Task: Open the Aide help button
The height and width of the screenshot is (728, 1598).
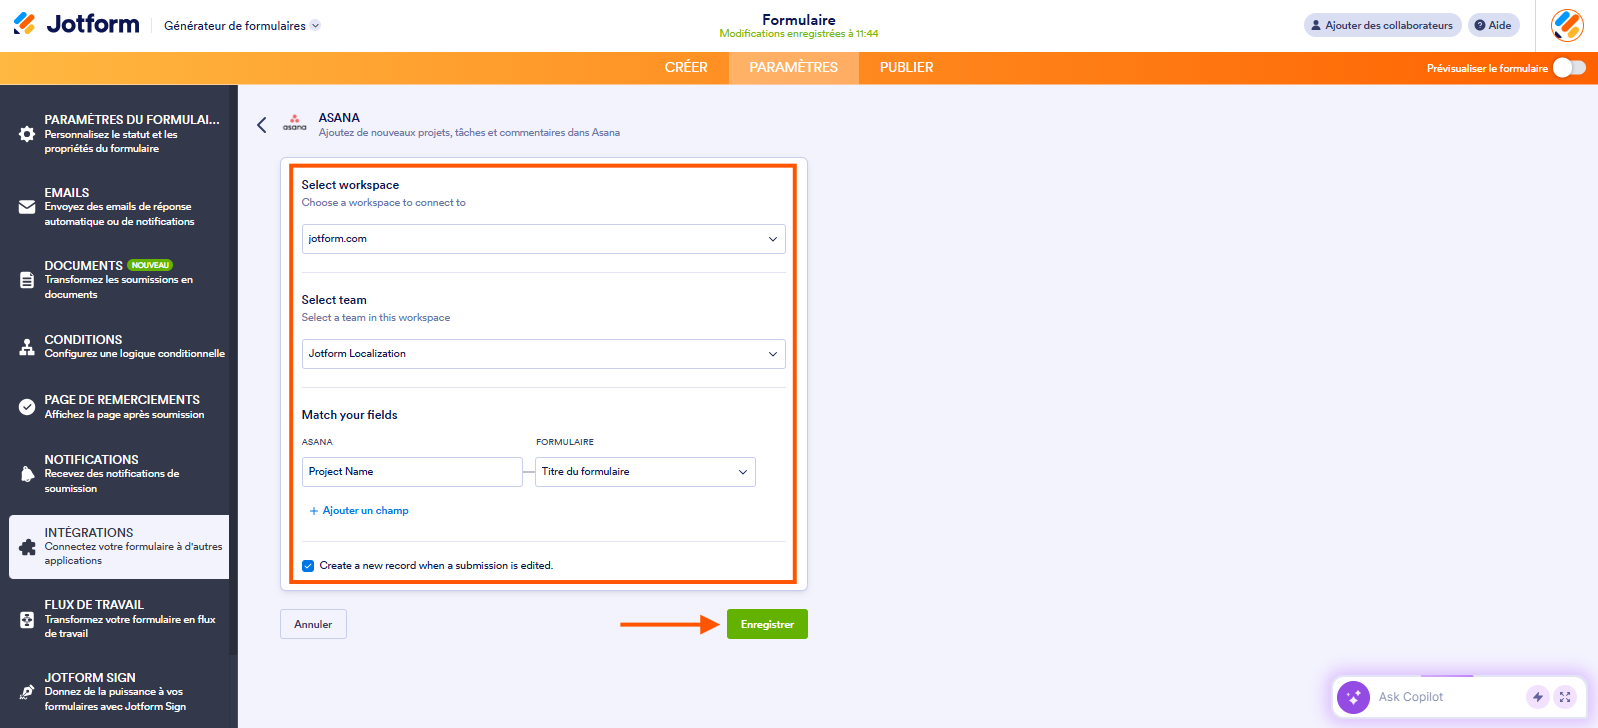Action: tap(1493, 25)
